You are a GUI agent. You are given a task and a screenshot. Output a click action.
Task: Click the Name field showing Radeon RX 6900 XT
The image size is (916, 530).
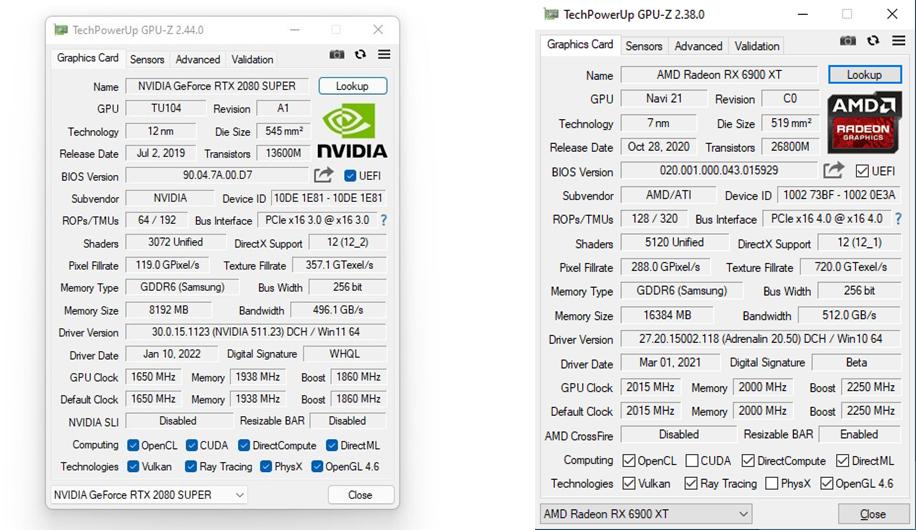click(x=719, y=75)
